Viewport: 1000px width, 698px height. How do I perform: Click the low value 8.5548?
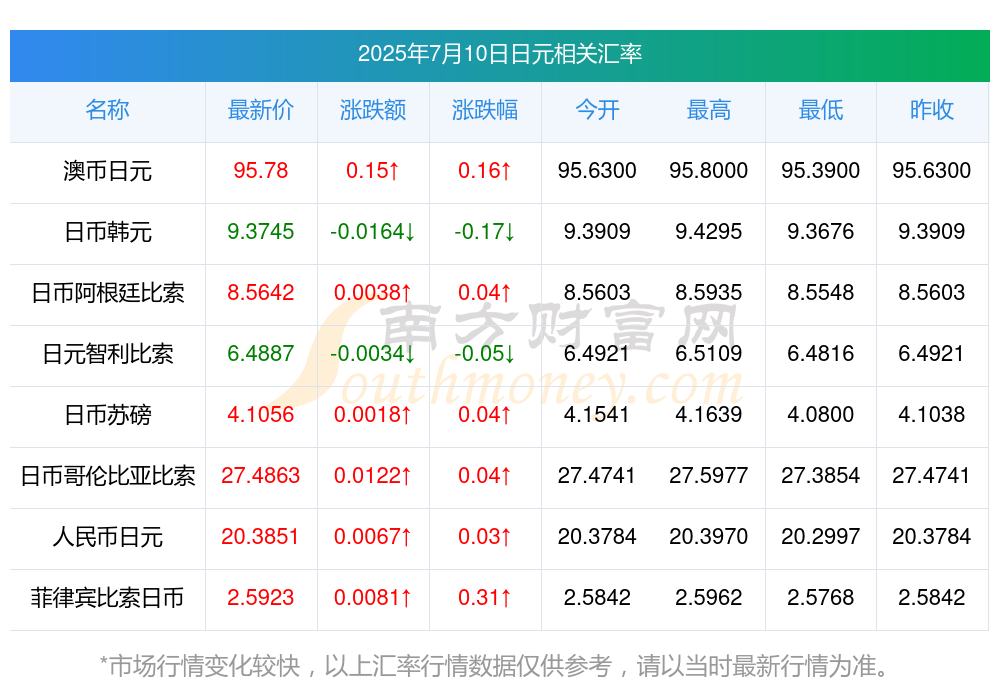coord(820,292)
